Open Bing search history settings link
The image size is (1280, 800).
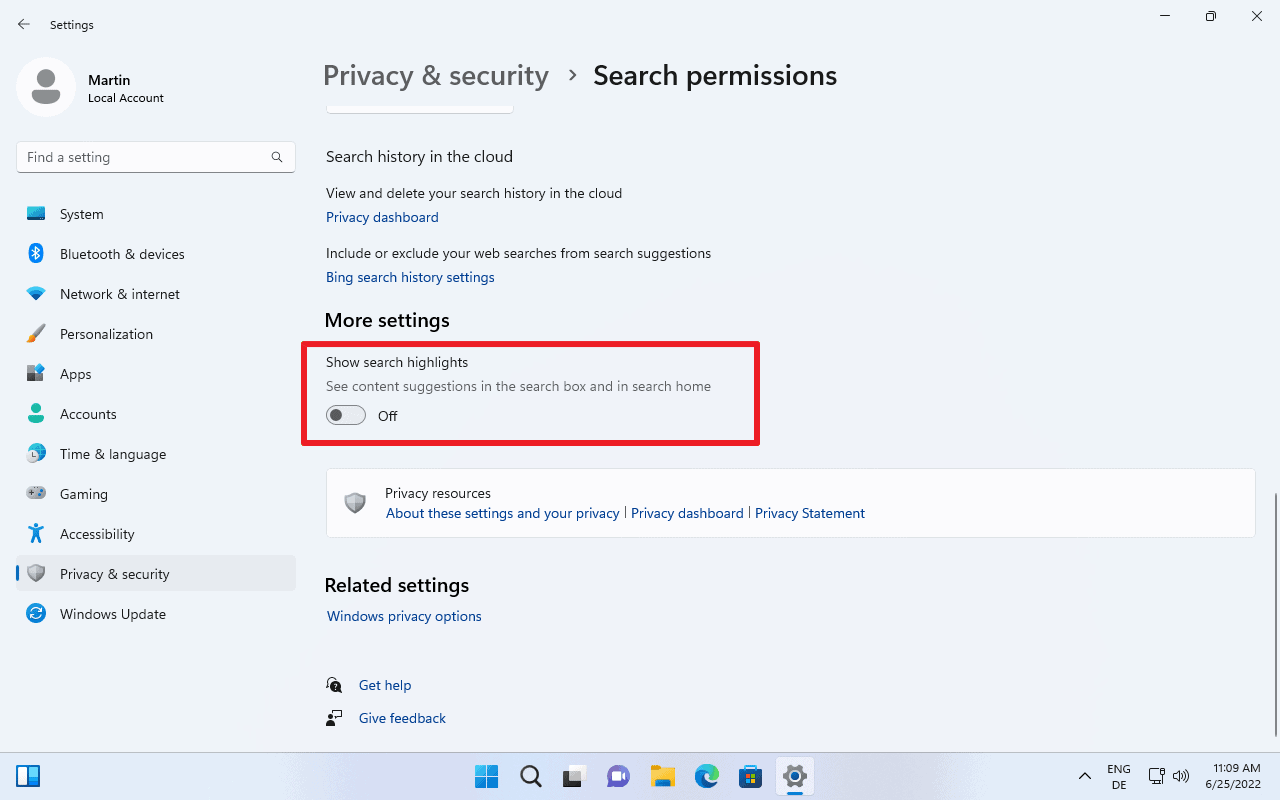[410, 277]
